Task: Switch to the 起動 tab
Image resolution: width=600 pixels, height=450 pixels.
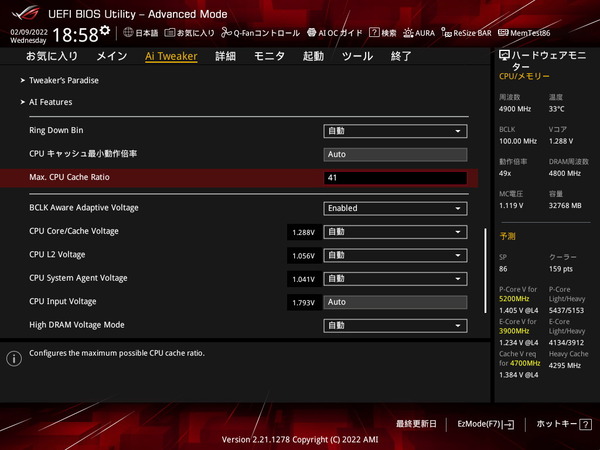Action: coord(313,56)
